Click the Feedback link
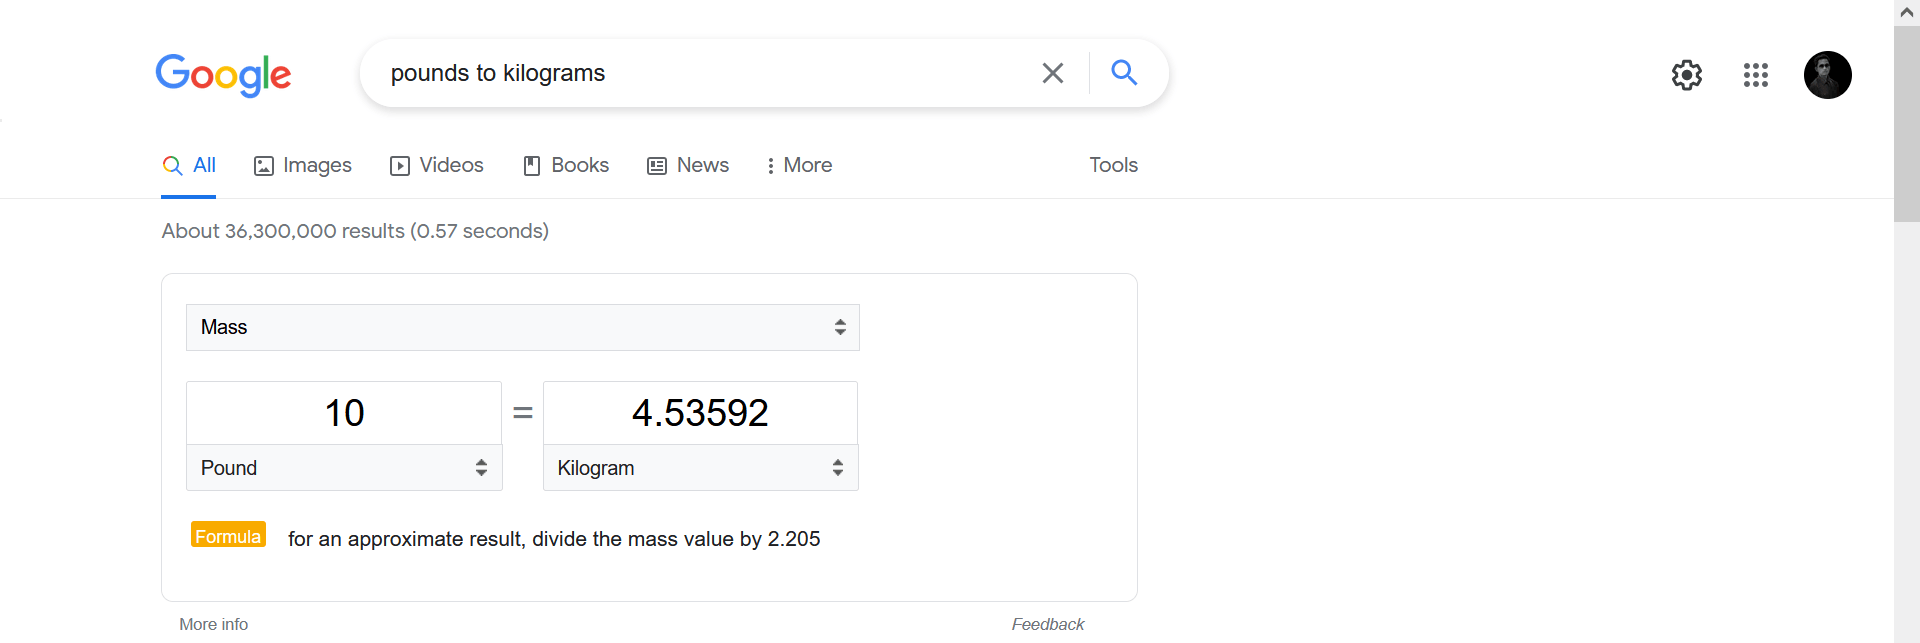Screen dimensions: 1920x643 (1048, 624)
